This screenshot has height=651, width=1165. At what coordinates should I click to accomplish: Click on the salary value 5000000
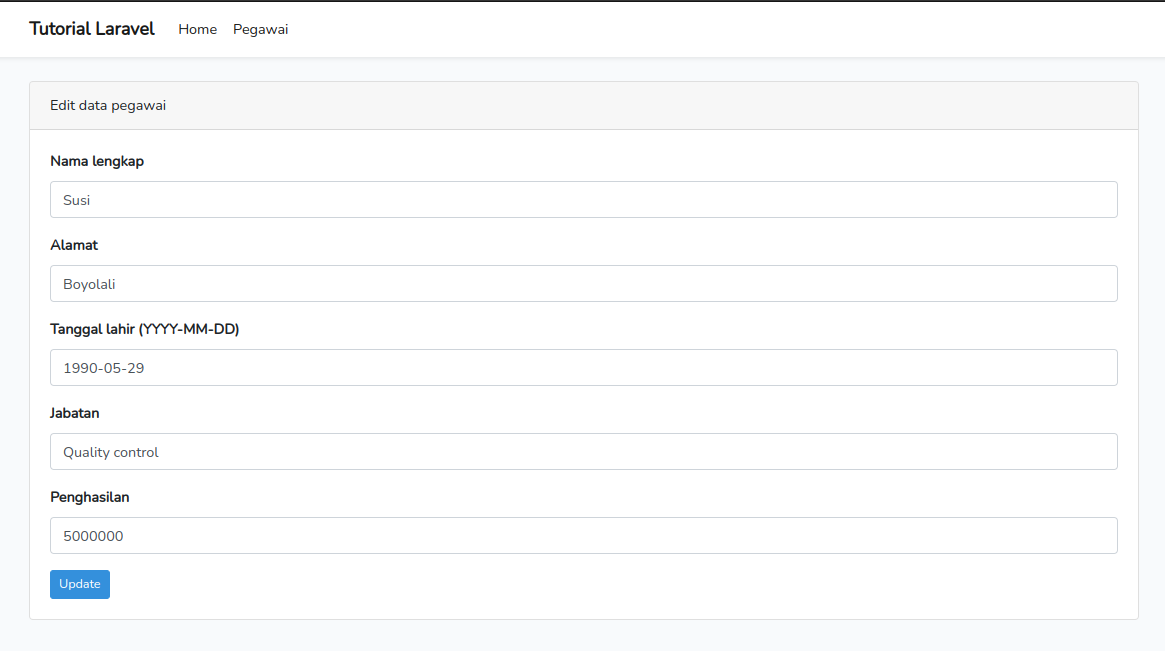click(93, 536)
